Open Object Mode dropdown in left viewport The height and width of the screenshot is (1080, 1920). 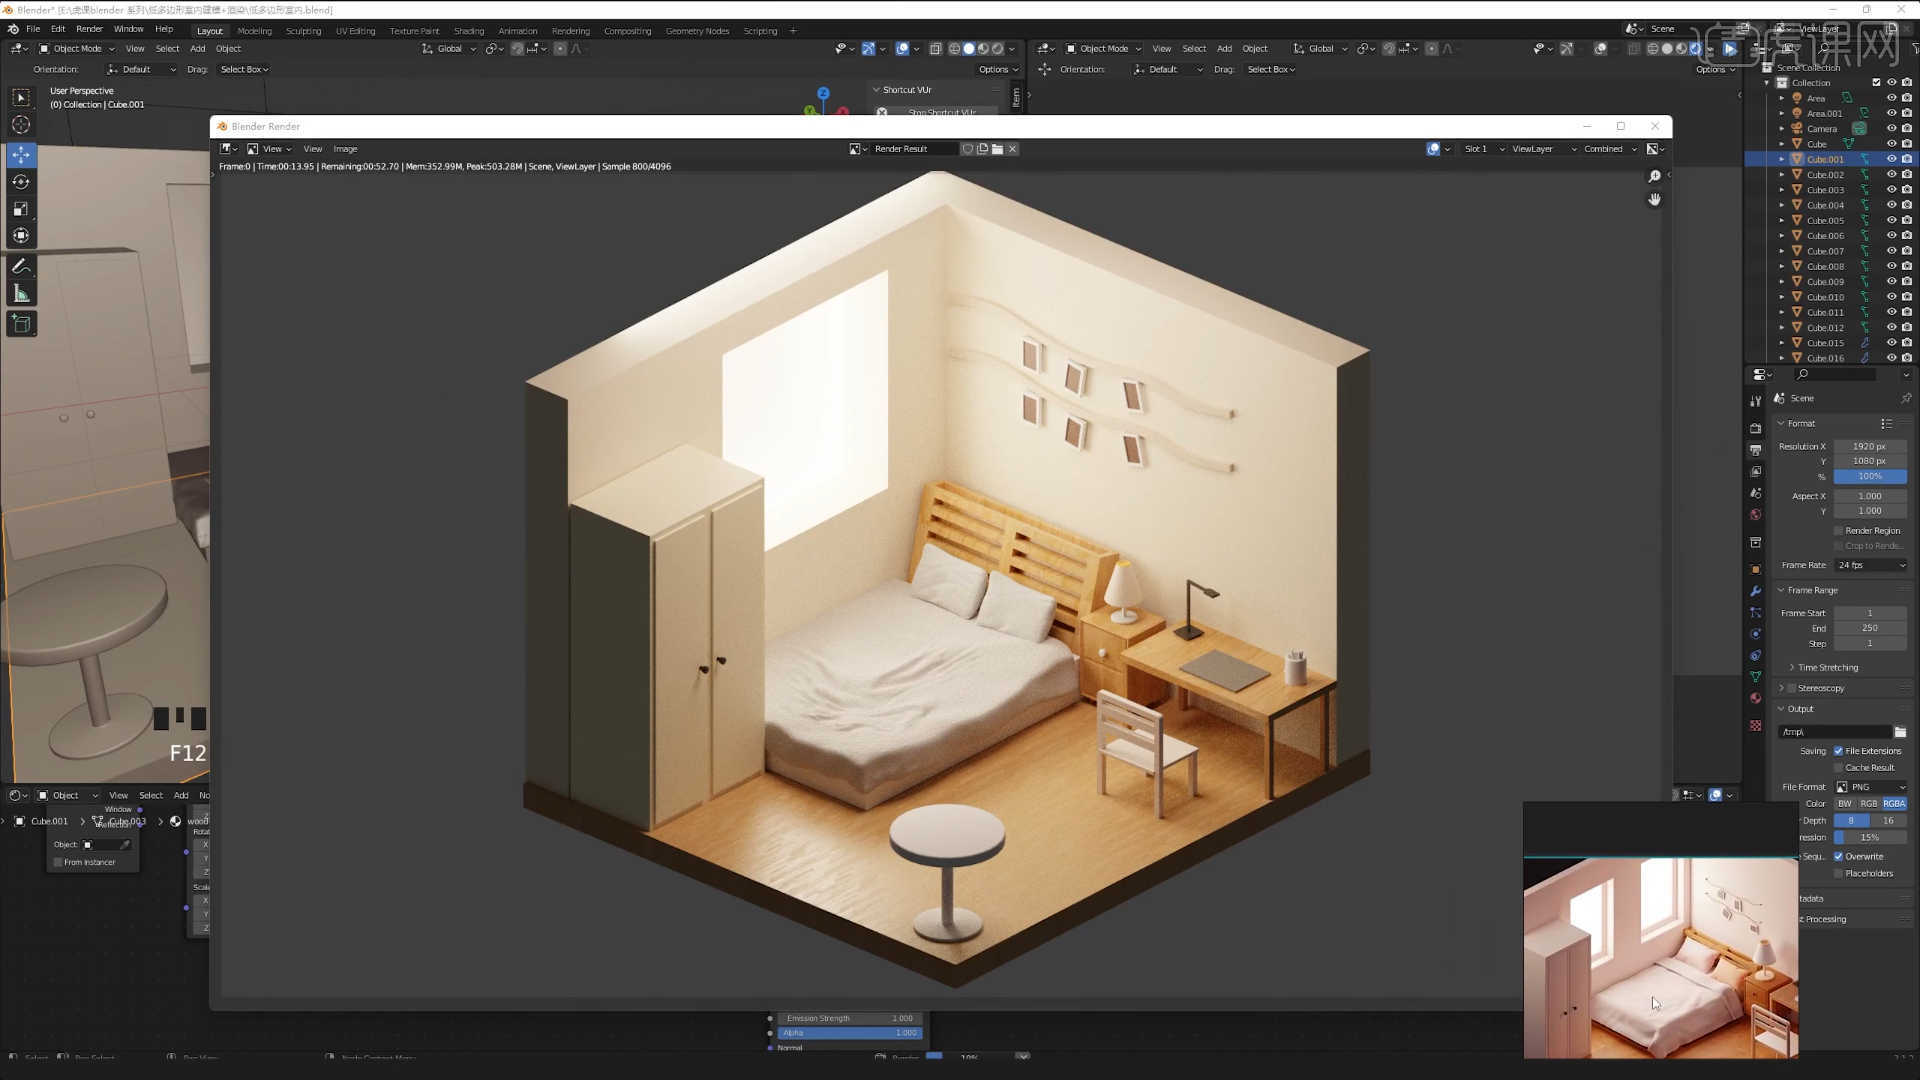coord(77,48)
